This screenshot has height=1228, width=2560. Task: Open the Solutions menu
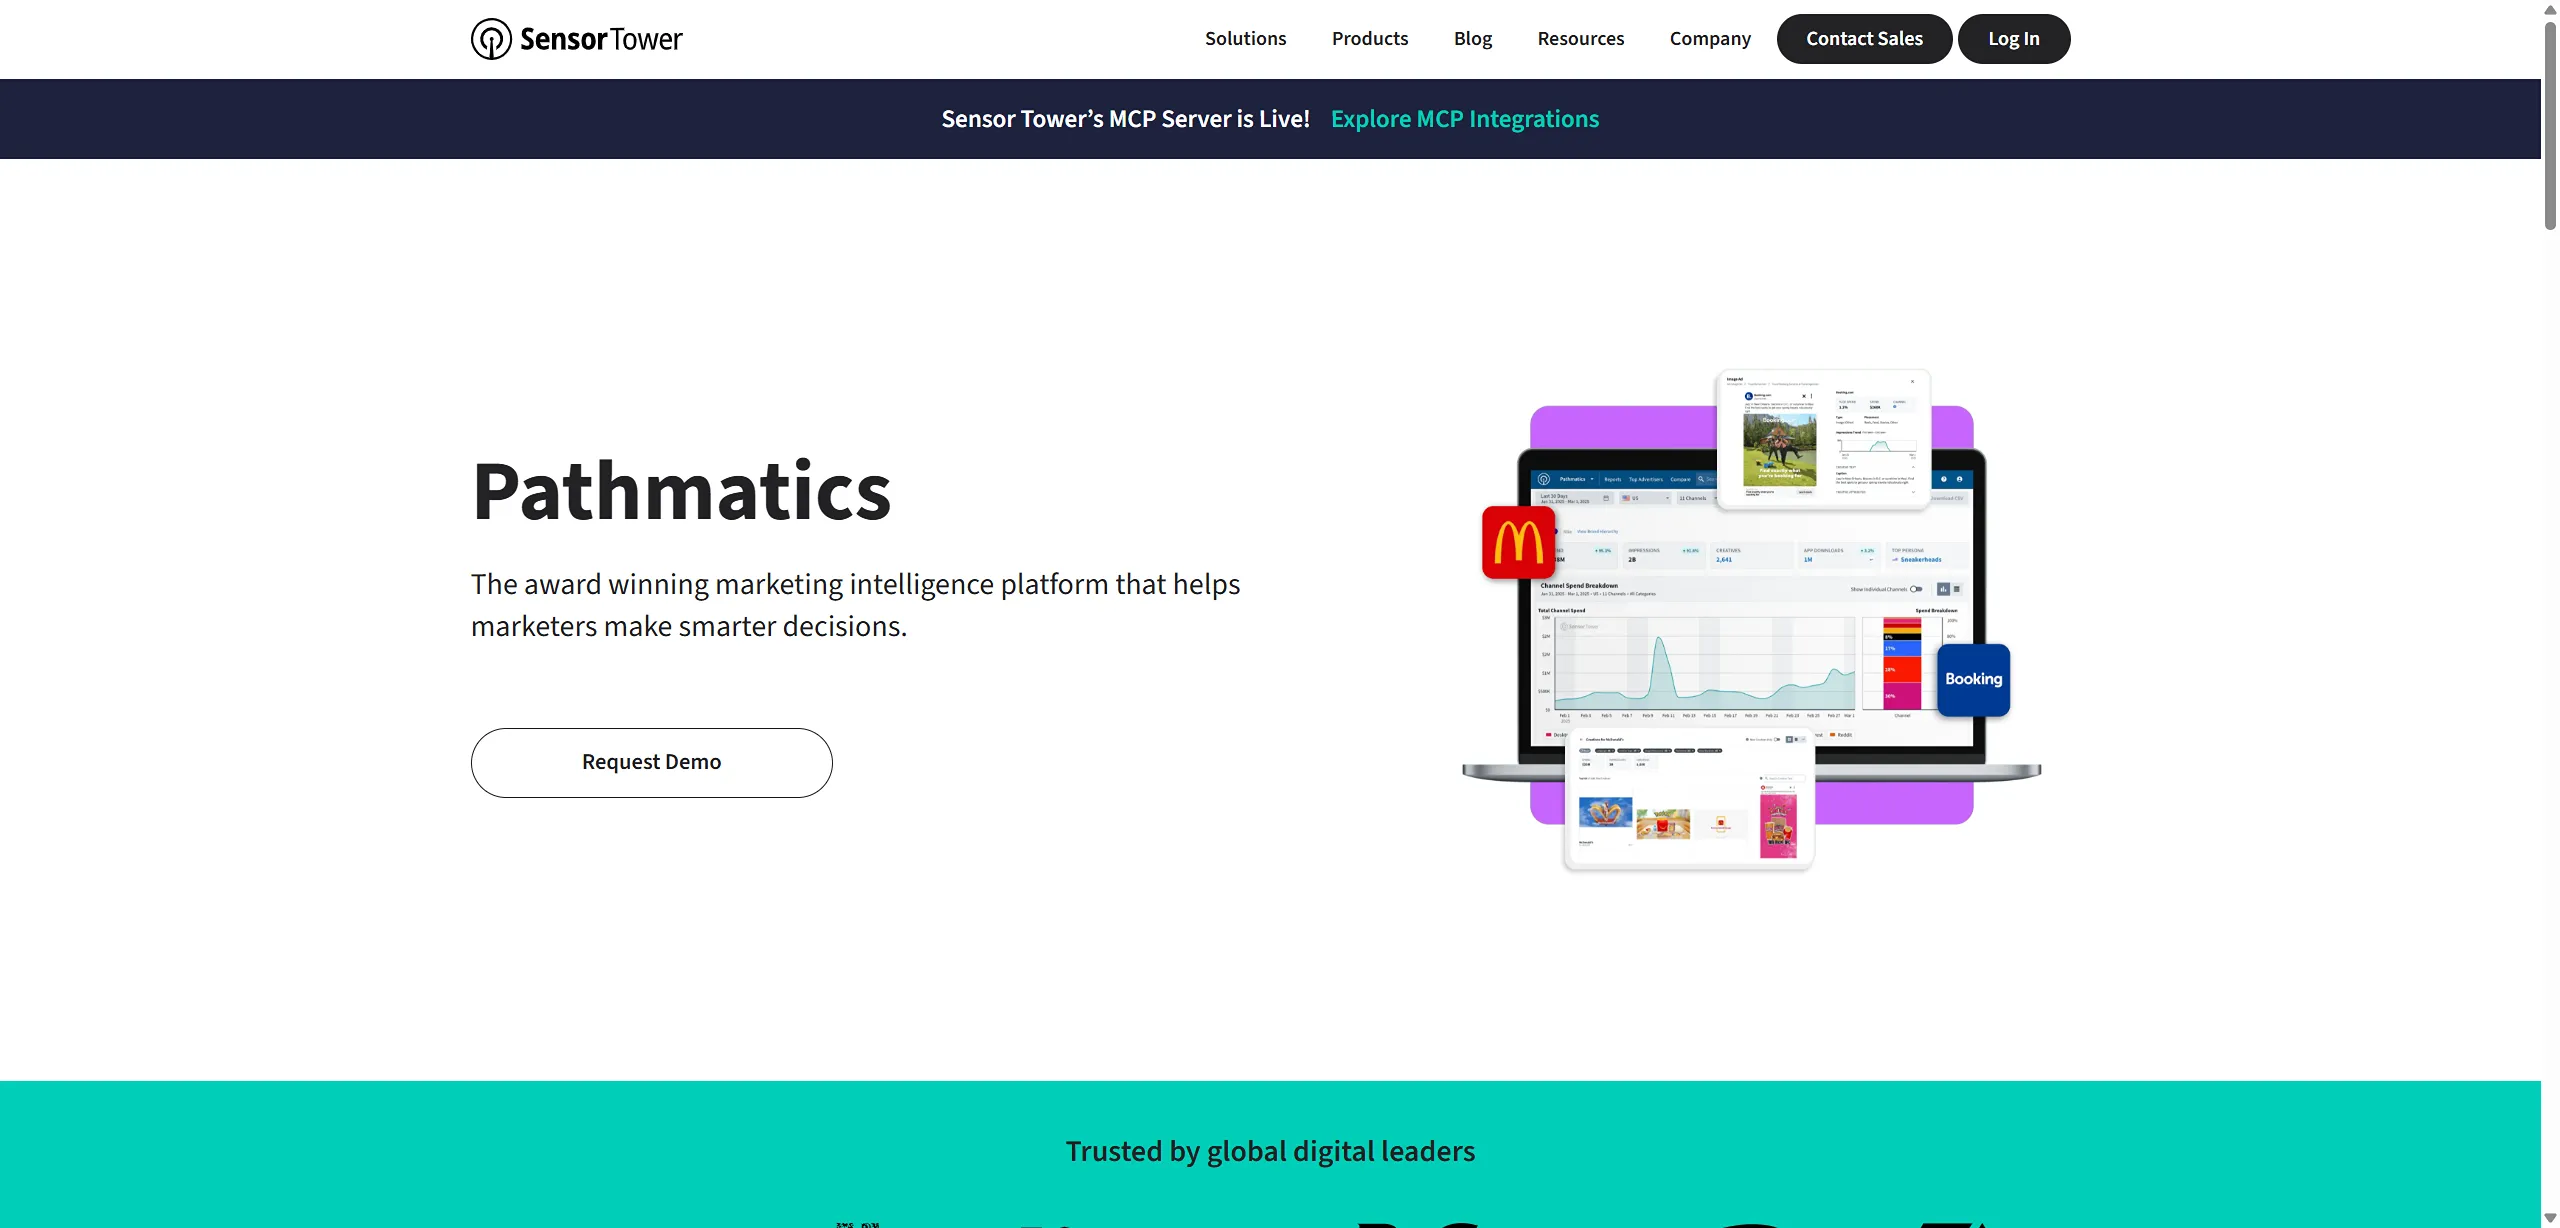tap(1245, 39)
